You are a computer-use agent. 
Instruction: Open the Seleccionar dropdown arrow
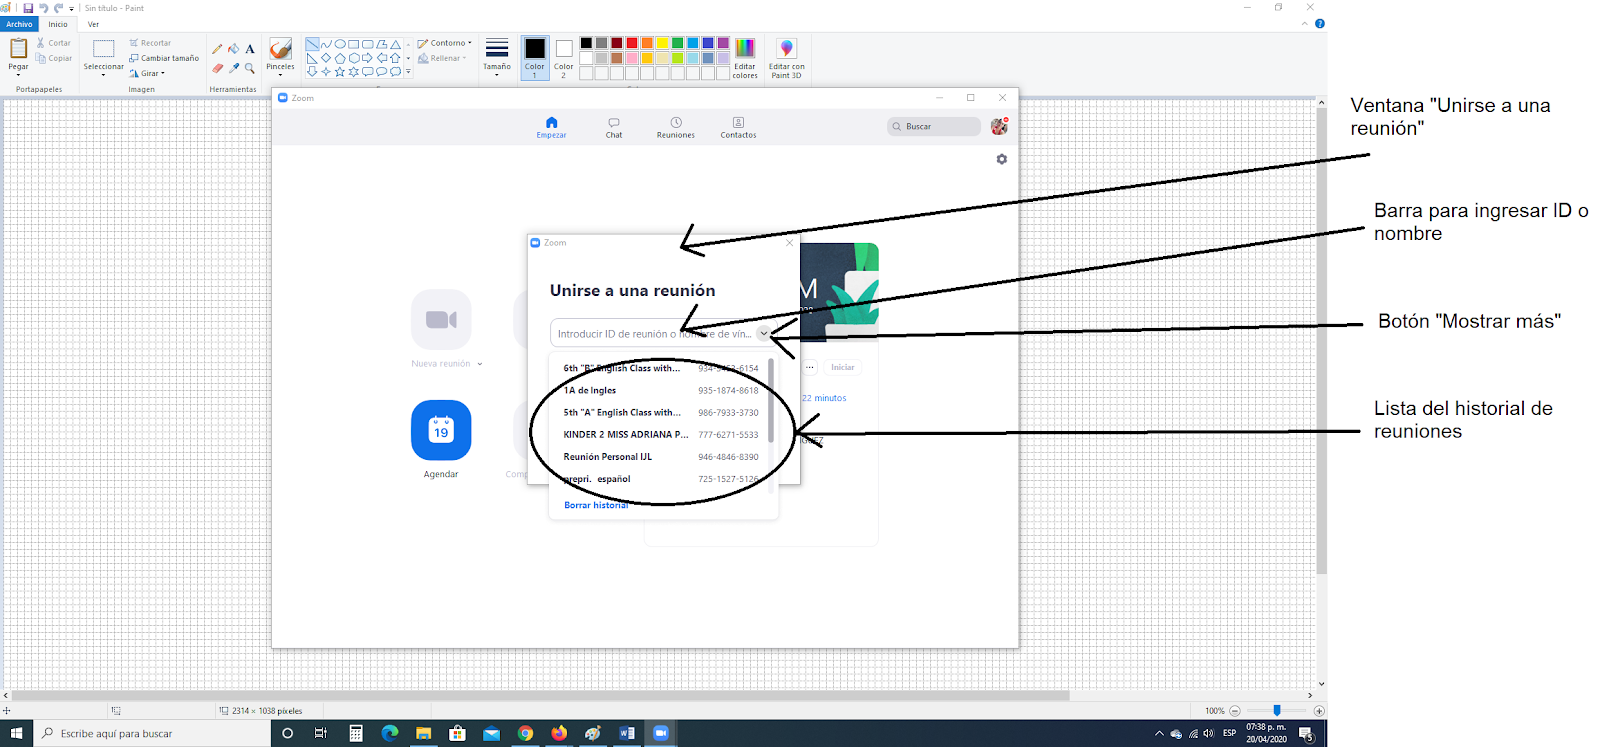pos(103,75)
